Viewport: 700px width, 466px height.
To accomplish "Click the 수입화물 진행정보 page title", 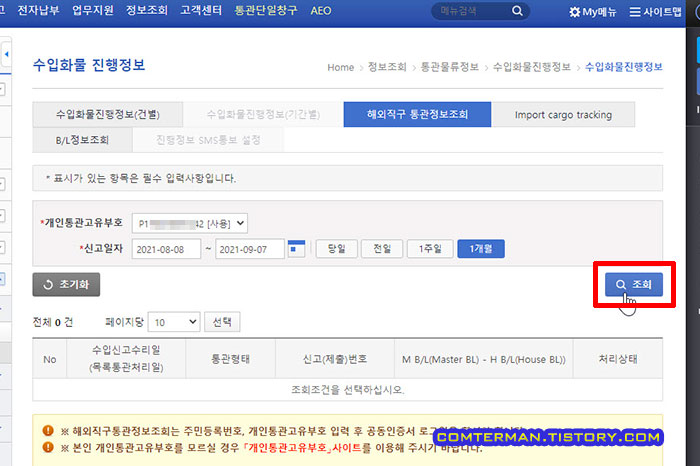I will coord(89,65).
